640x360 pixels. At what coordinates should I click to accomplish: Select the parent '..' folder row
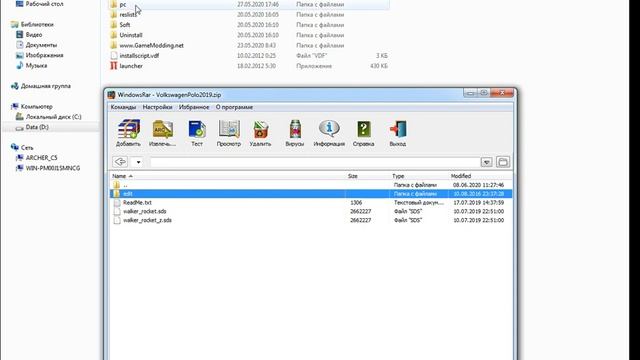click(311, 185)
